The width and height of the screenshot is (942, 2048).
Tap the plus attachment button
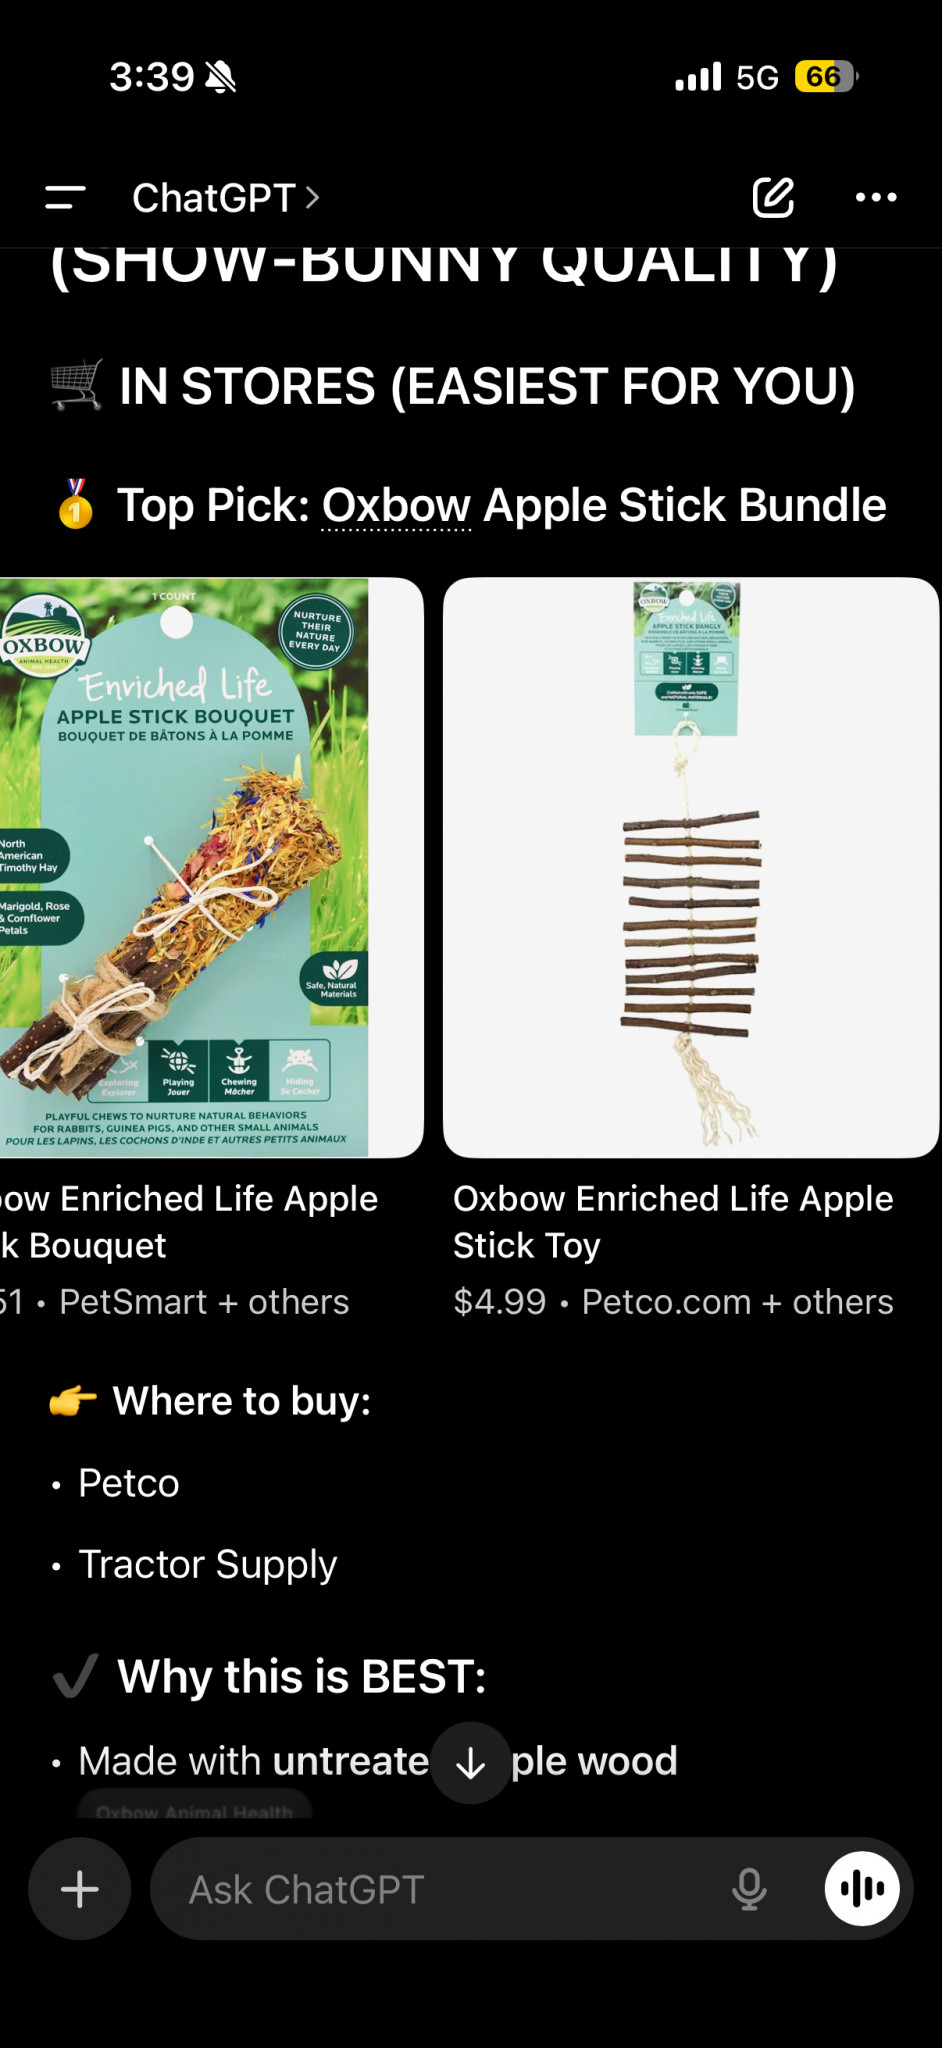[x=80, y=1889]
